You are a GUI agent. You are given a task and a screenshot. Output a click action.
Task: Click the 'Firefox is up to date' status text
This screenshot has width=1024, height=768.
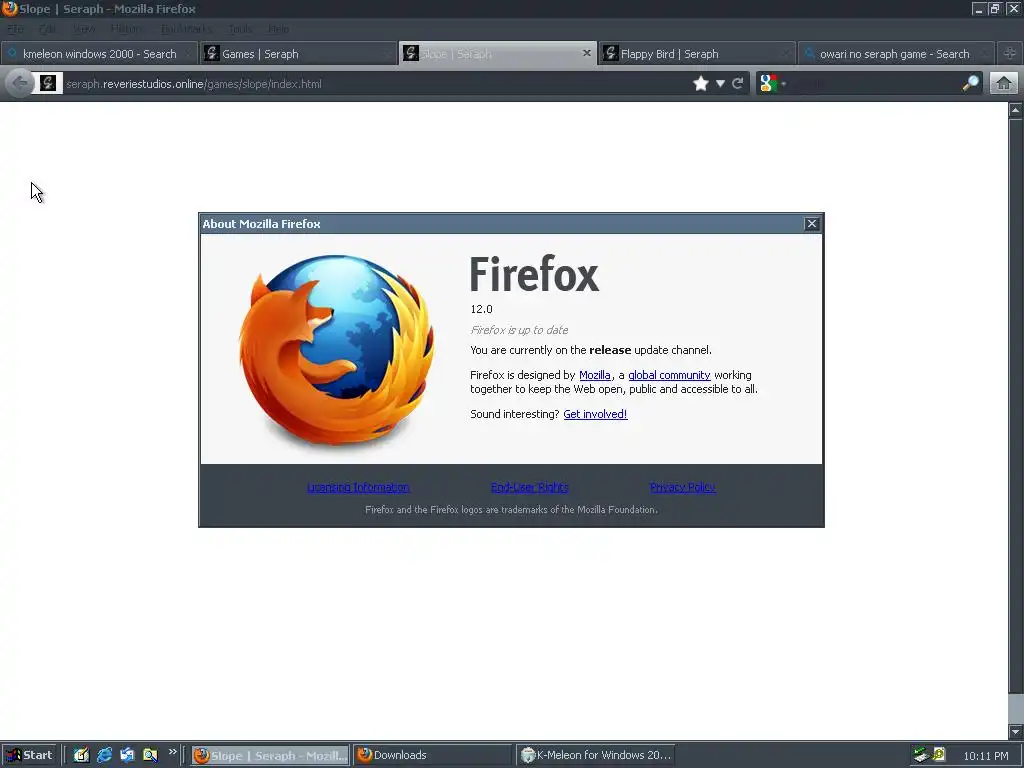coord(519,330)
